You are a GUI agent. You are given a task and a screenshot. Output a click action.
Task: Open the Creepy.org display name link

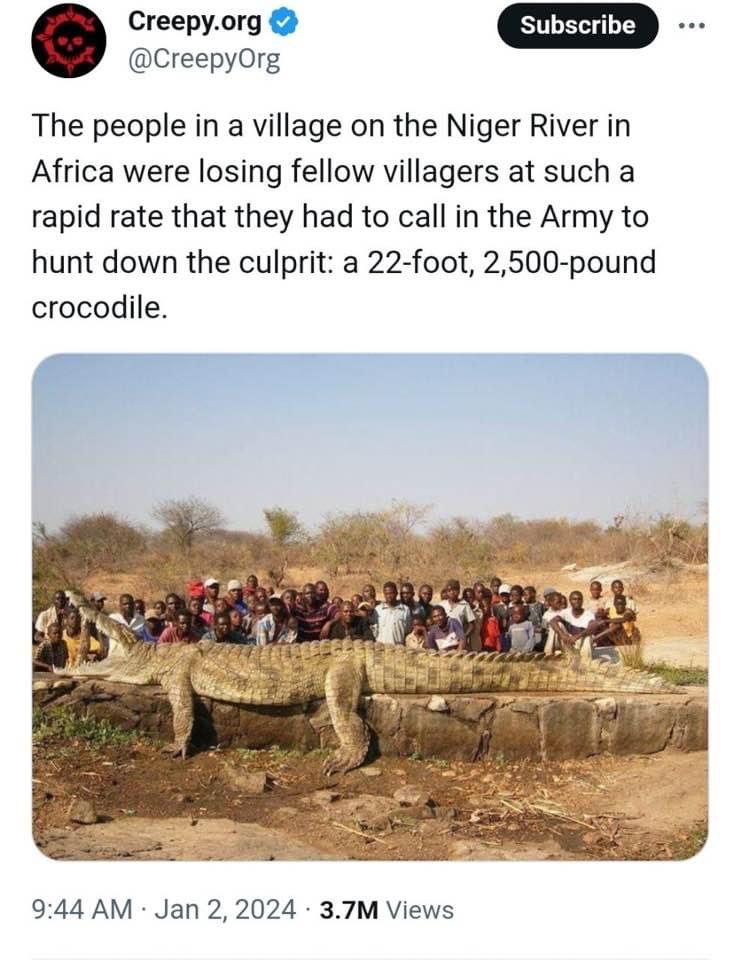195,21
